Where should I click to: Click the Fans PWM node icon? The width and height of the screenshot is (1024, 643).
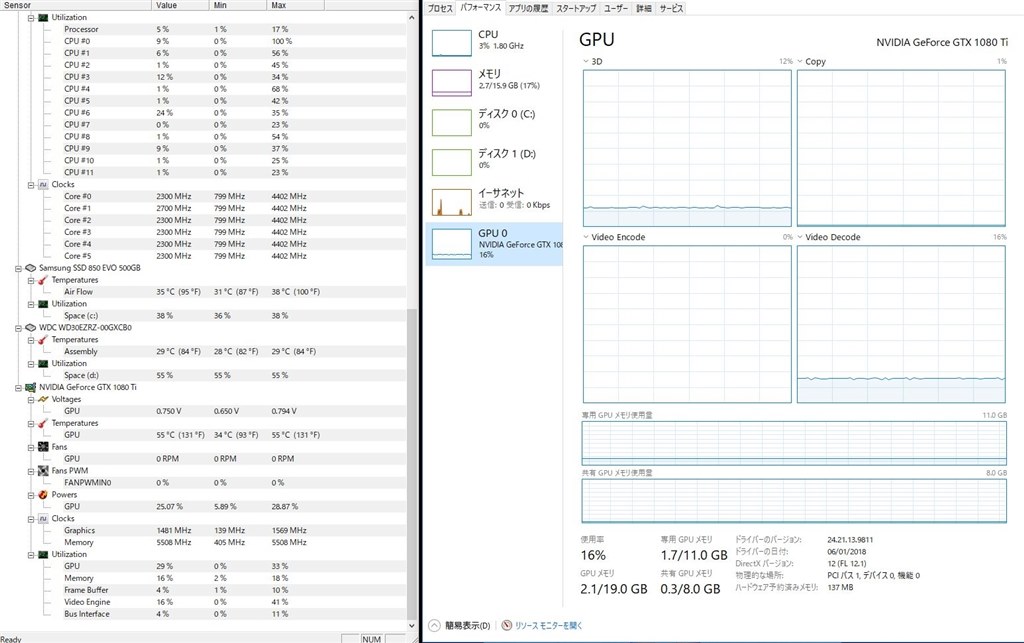(x=43, y=471)
